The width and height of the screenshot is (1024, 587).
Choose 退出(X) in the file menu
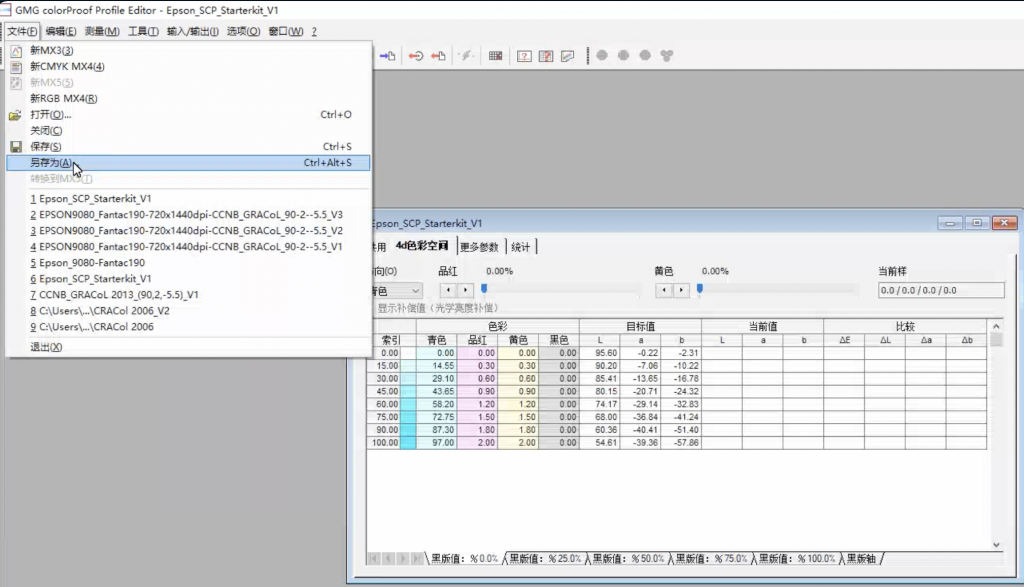click(x=188, y=347)
